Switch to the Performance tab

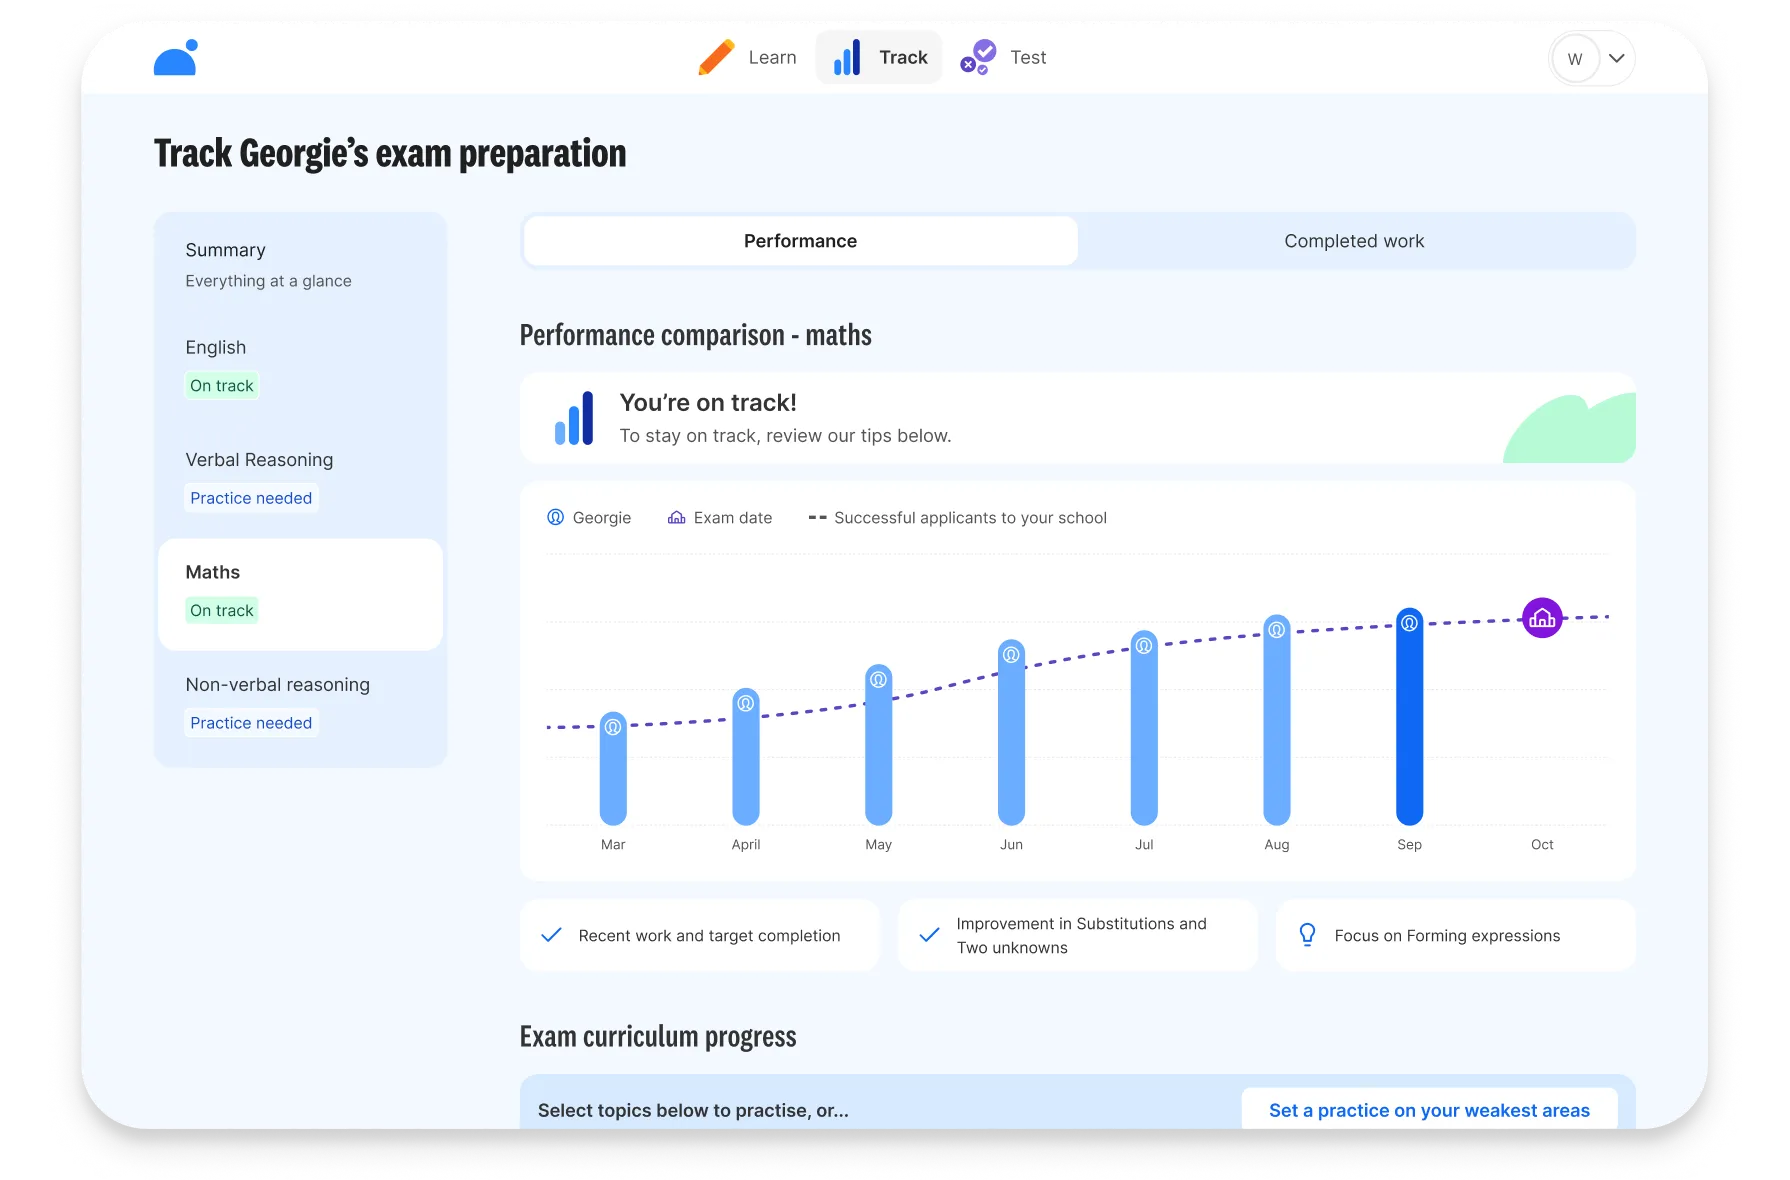[x=800, y=241]
